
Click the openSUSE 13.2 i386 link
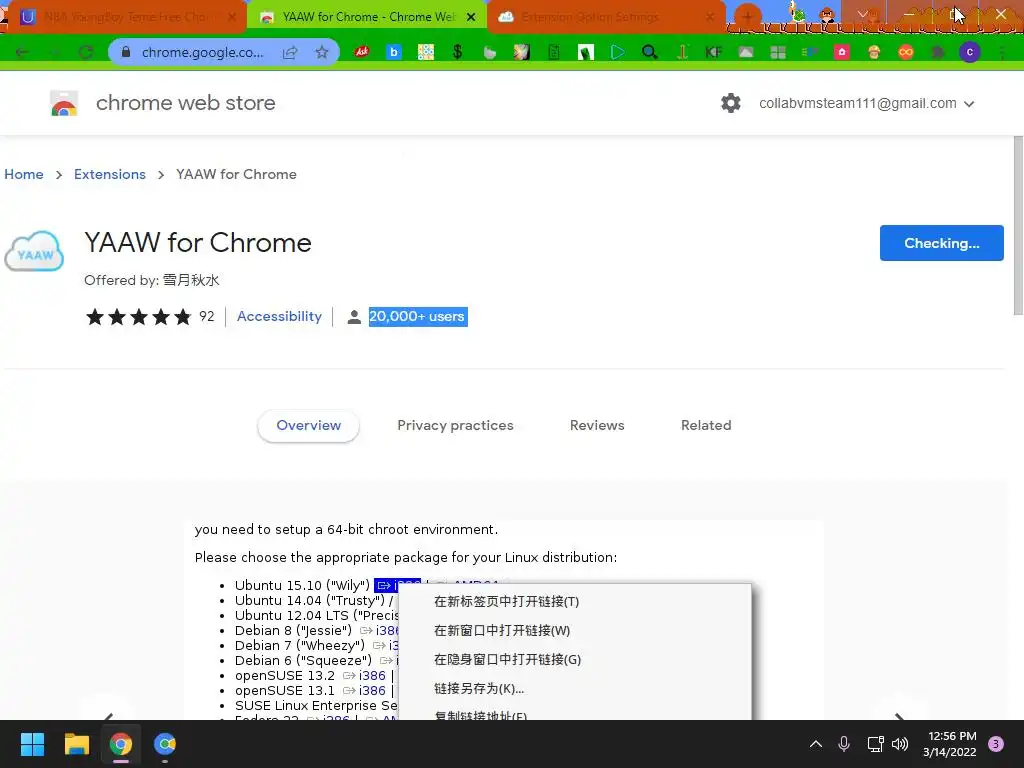[x=372, y=675]
